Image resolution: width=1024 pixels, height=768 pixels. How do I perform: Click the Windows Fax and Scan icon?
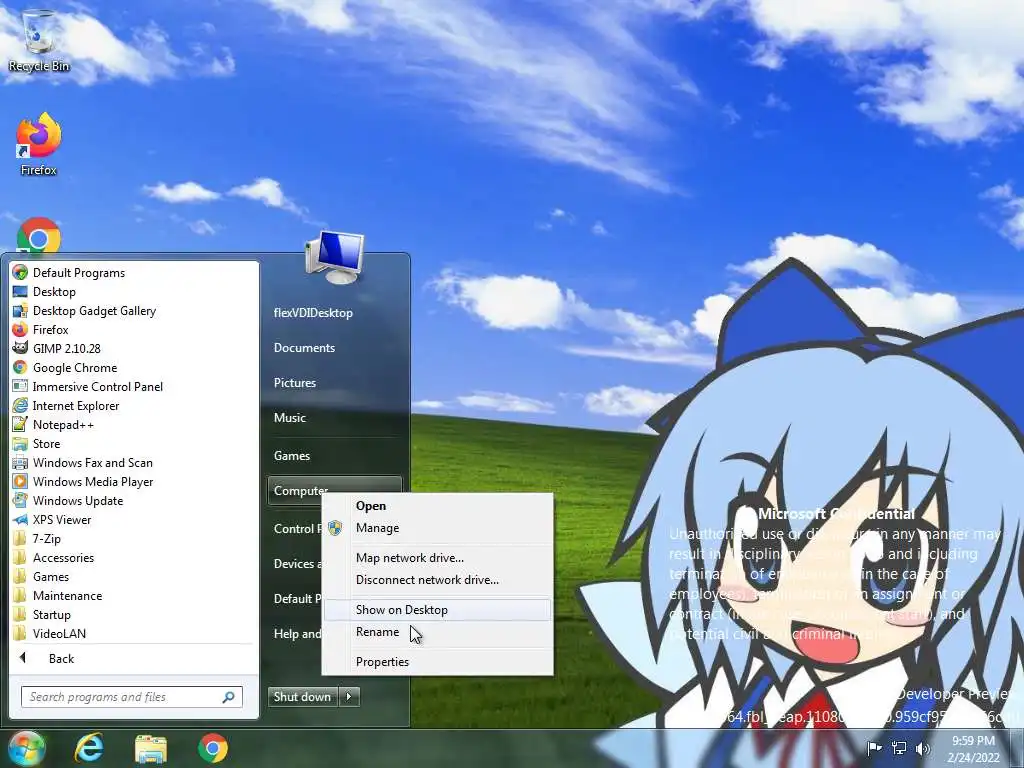coord(20,462)
